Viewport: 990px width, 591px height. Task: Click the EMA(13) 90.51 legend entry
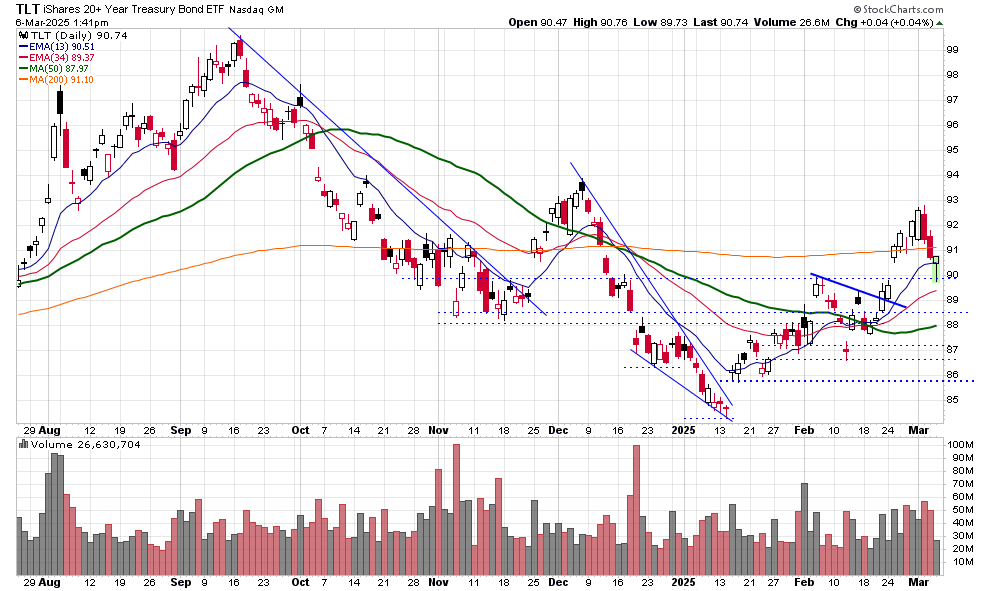62,47
